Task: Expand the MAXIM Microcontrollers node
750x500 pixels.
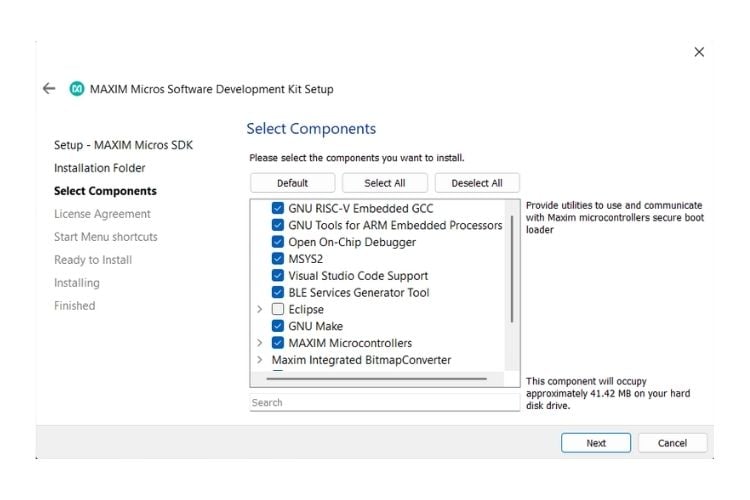Action: coord(260,343)
